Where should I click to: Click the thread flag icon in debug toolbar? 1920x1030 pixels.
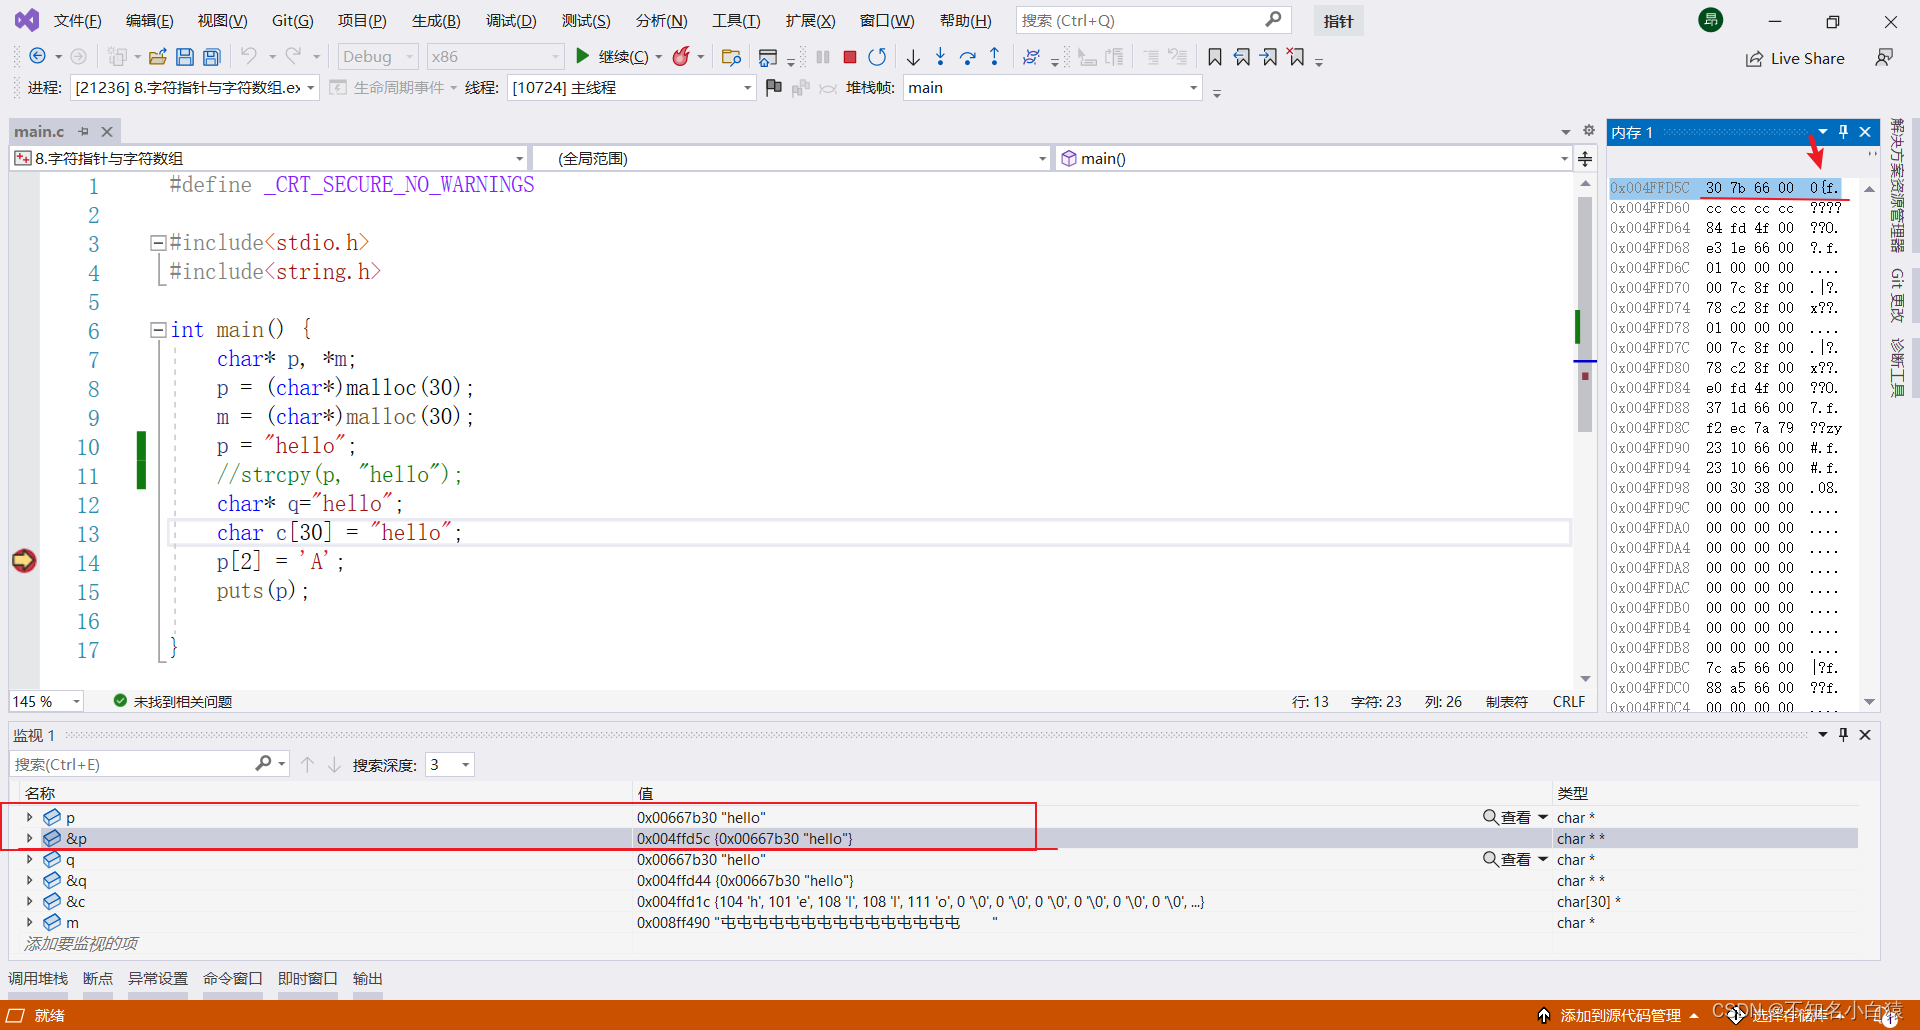coord(773,88)
